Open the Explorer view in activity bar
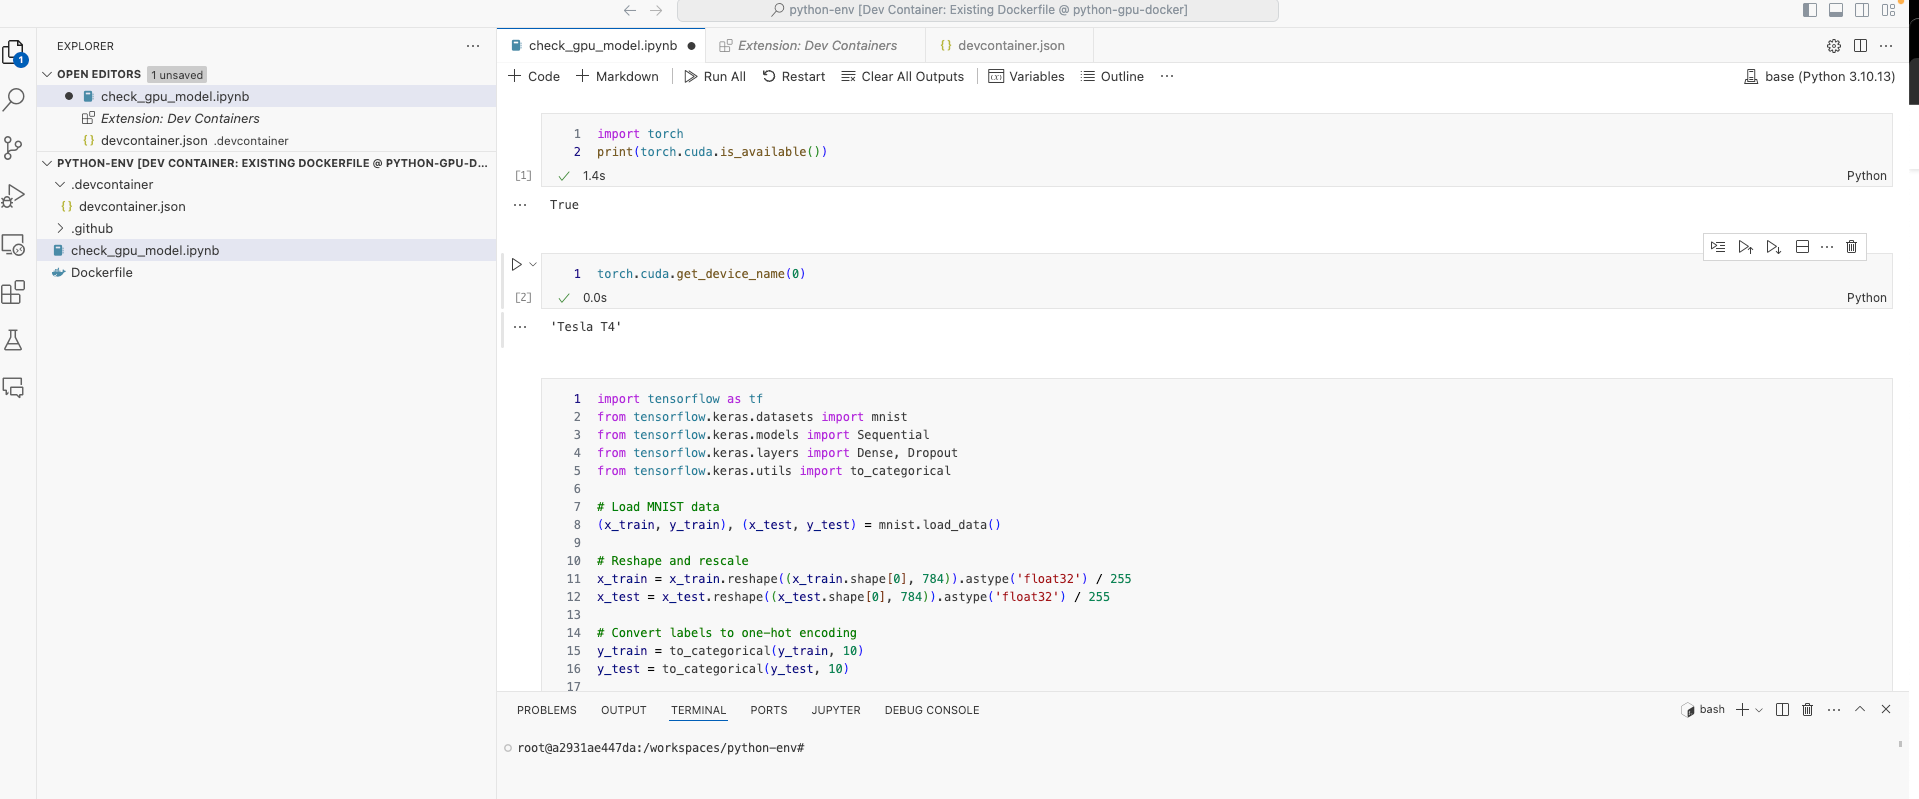The image size is (1919, 799). 14,52
